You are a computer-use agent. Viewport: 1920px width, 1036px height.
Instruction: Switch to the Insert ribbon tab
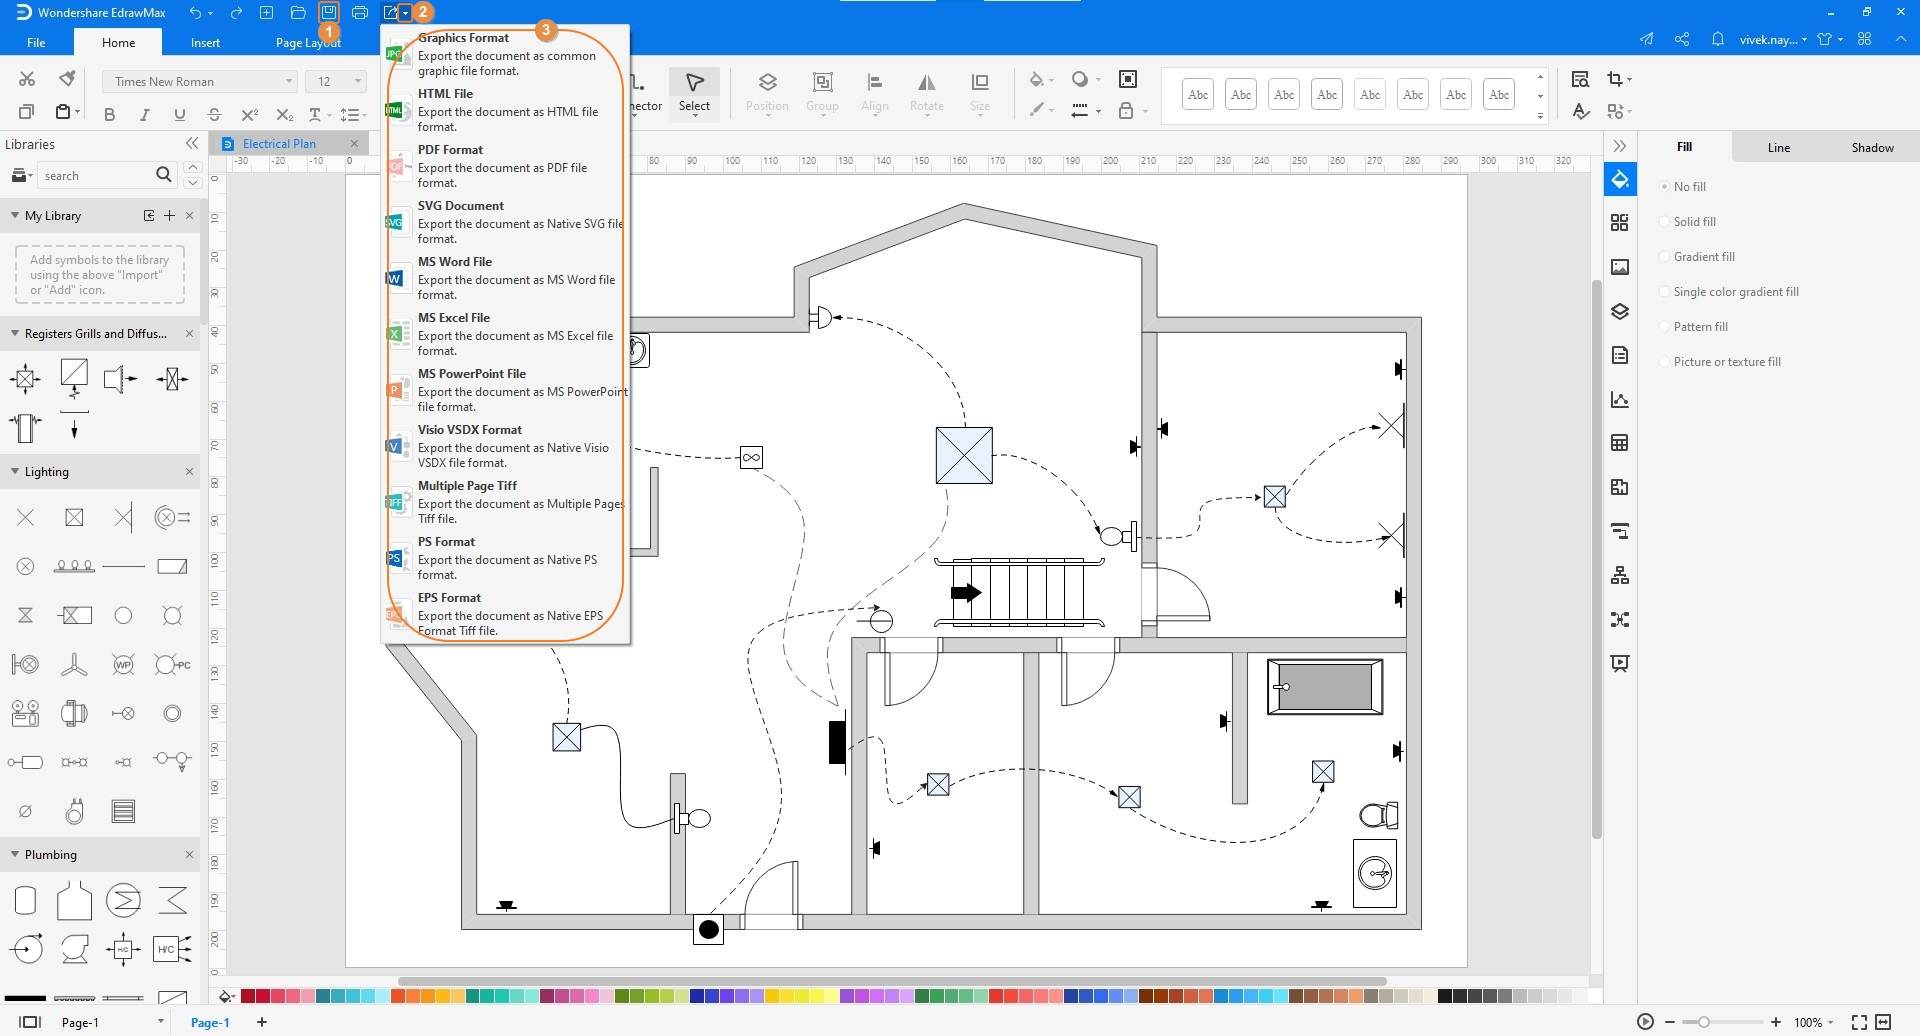205,42
